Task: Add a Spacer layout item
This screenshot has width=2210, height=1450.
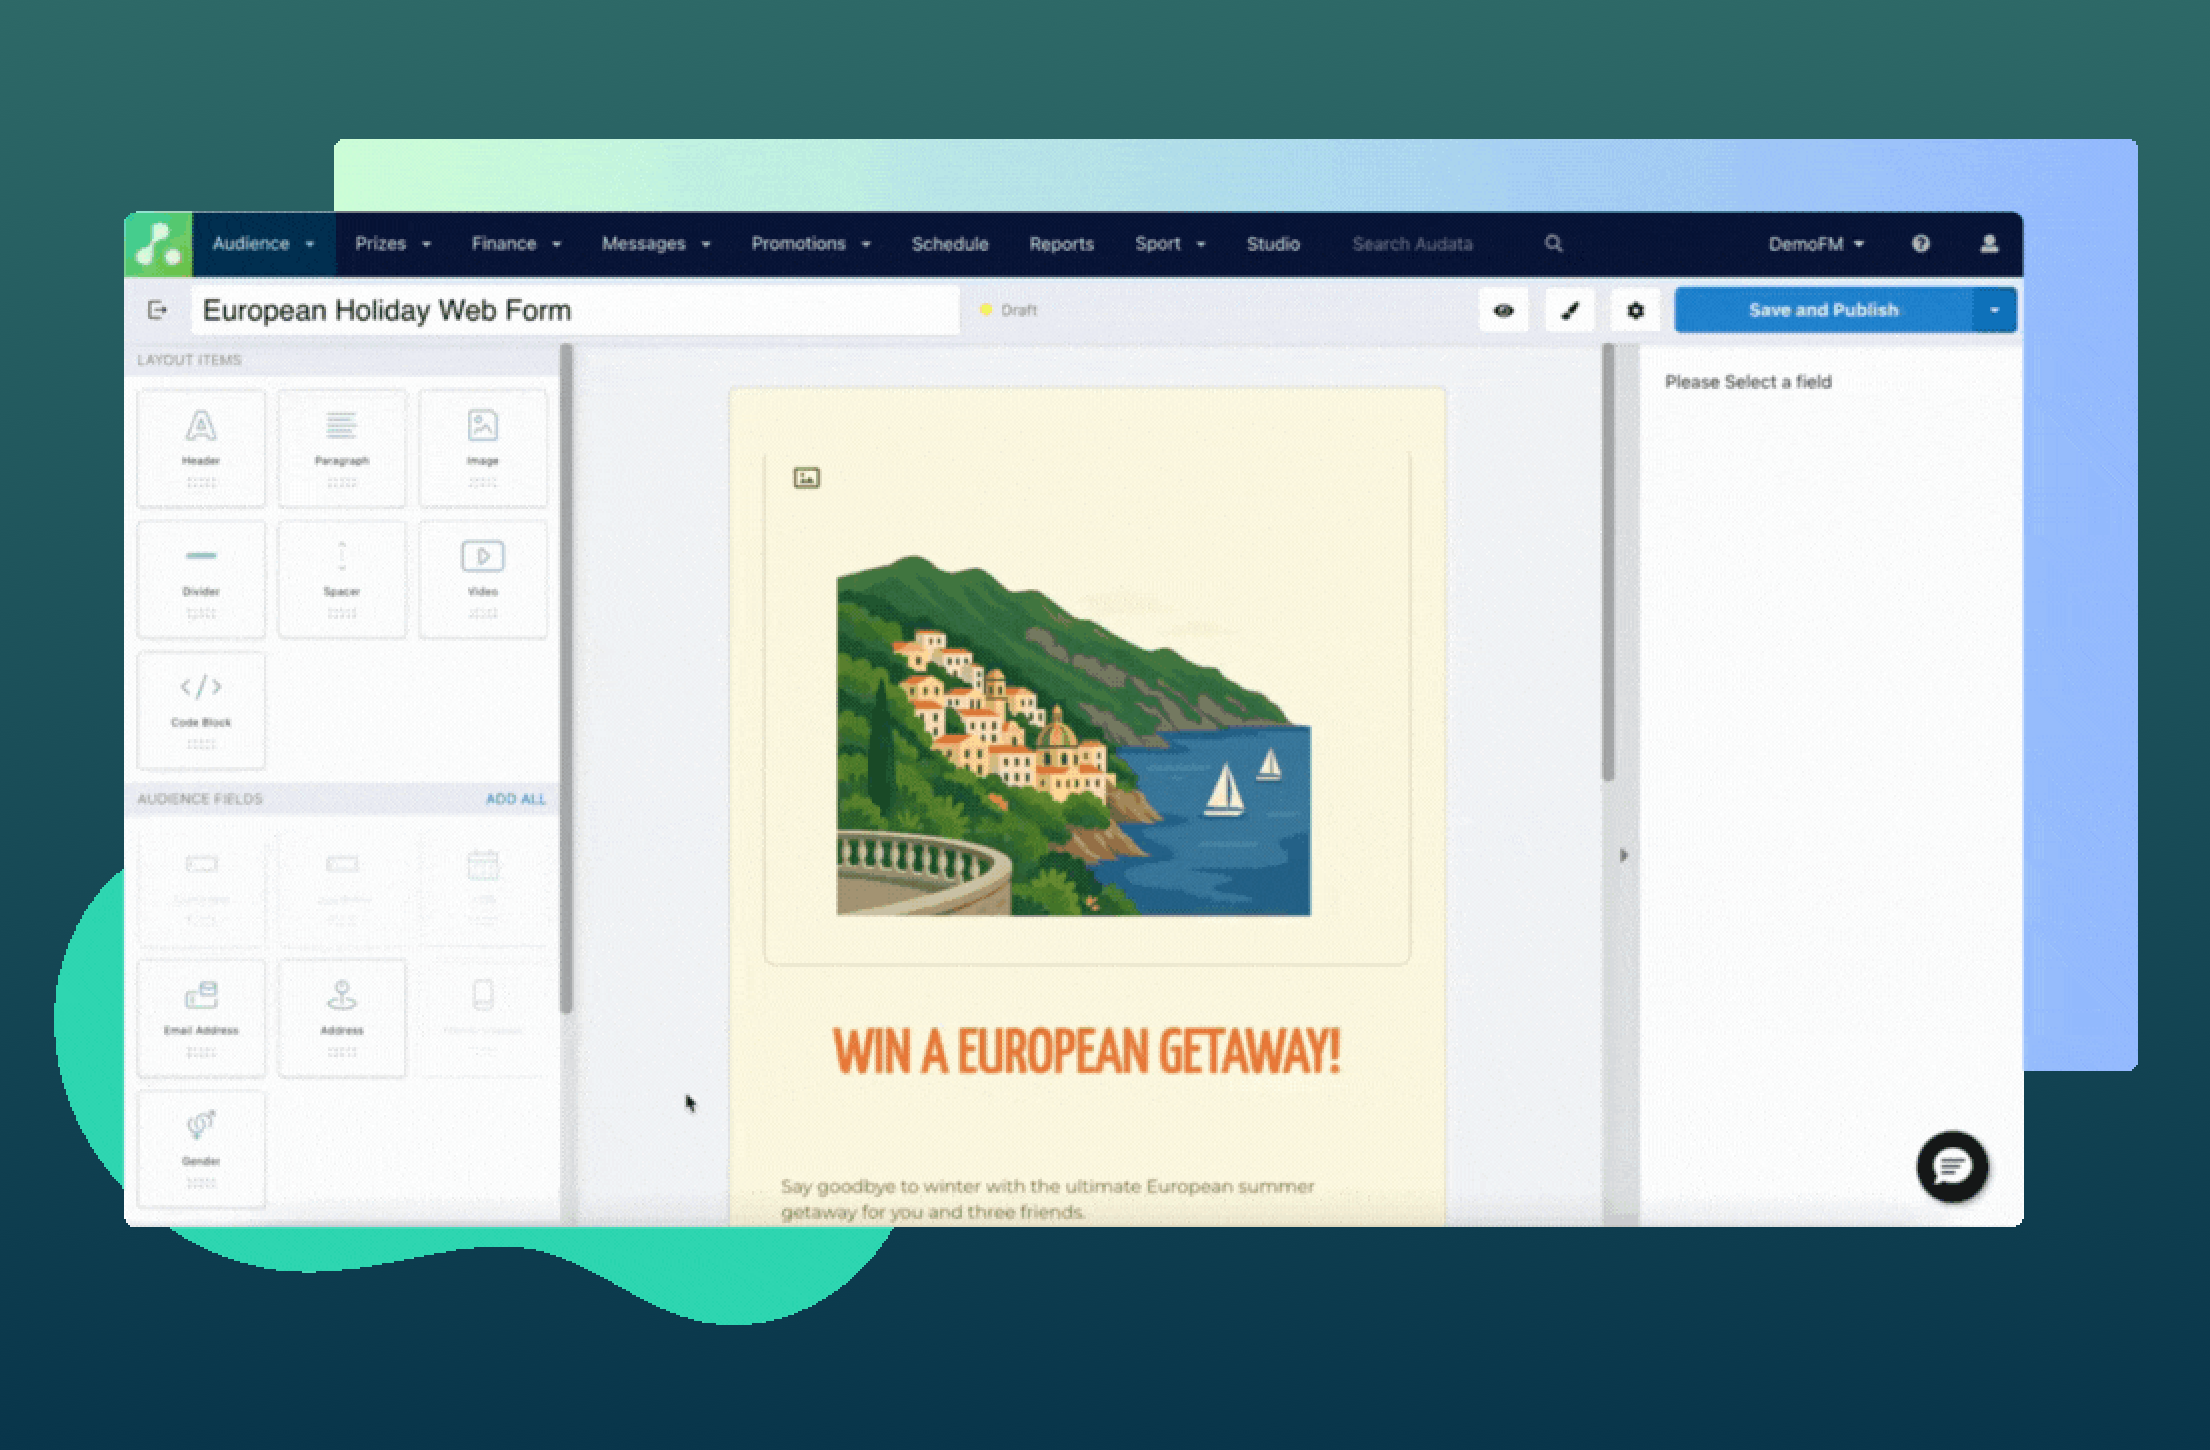Action: point(342,578)
